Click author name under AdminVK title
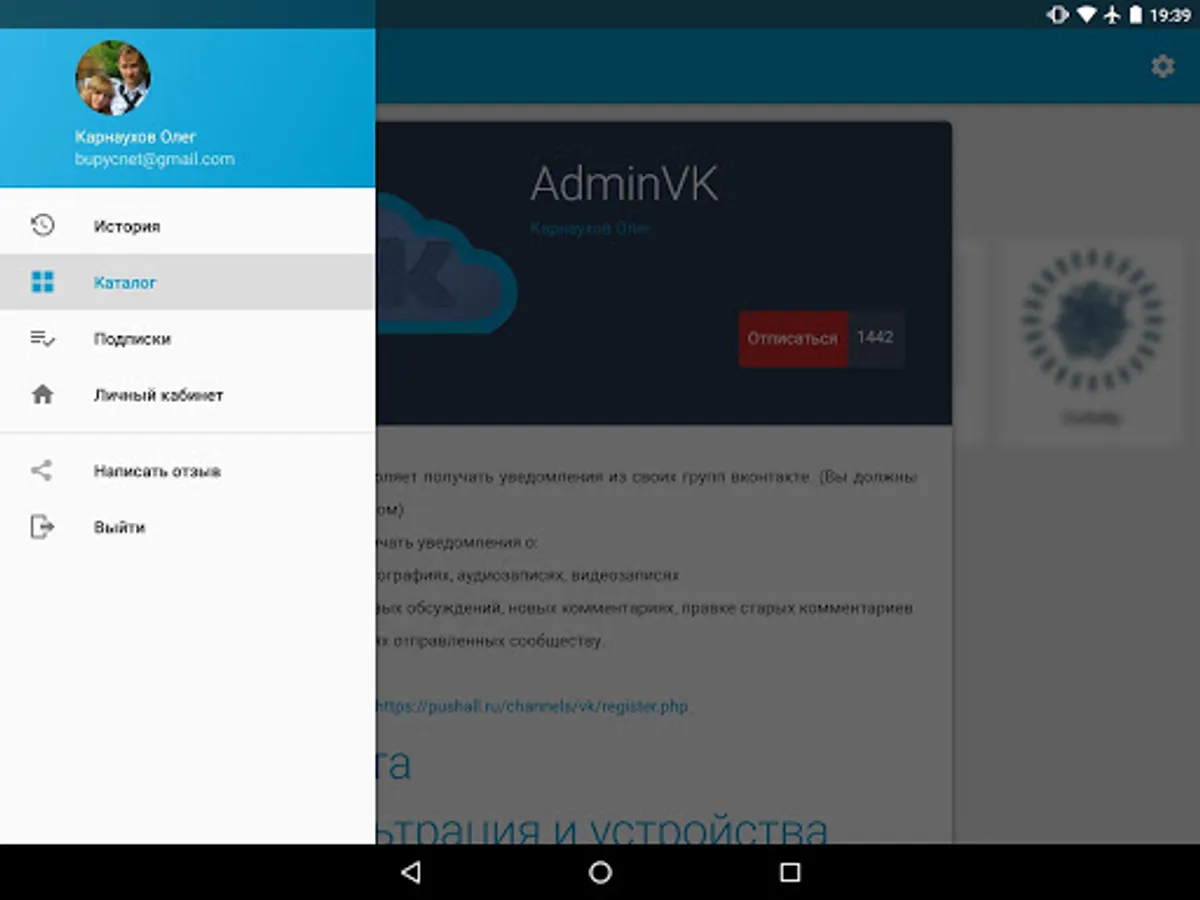 [x=590, y=229]
